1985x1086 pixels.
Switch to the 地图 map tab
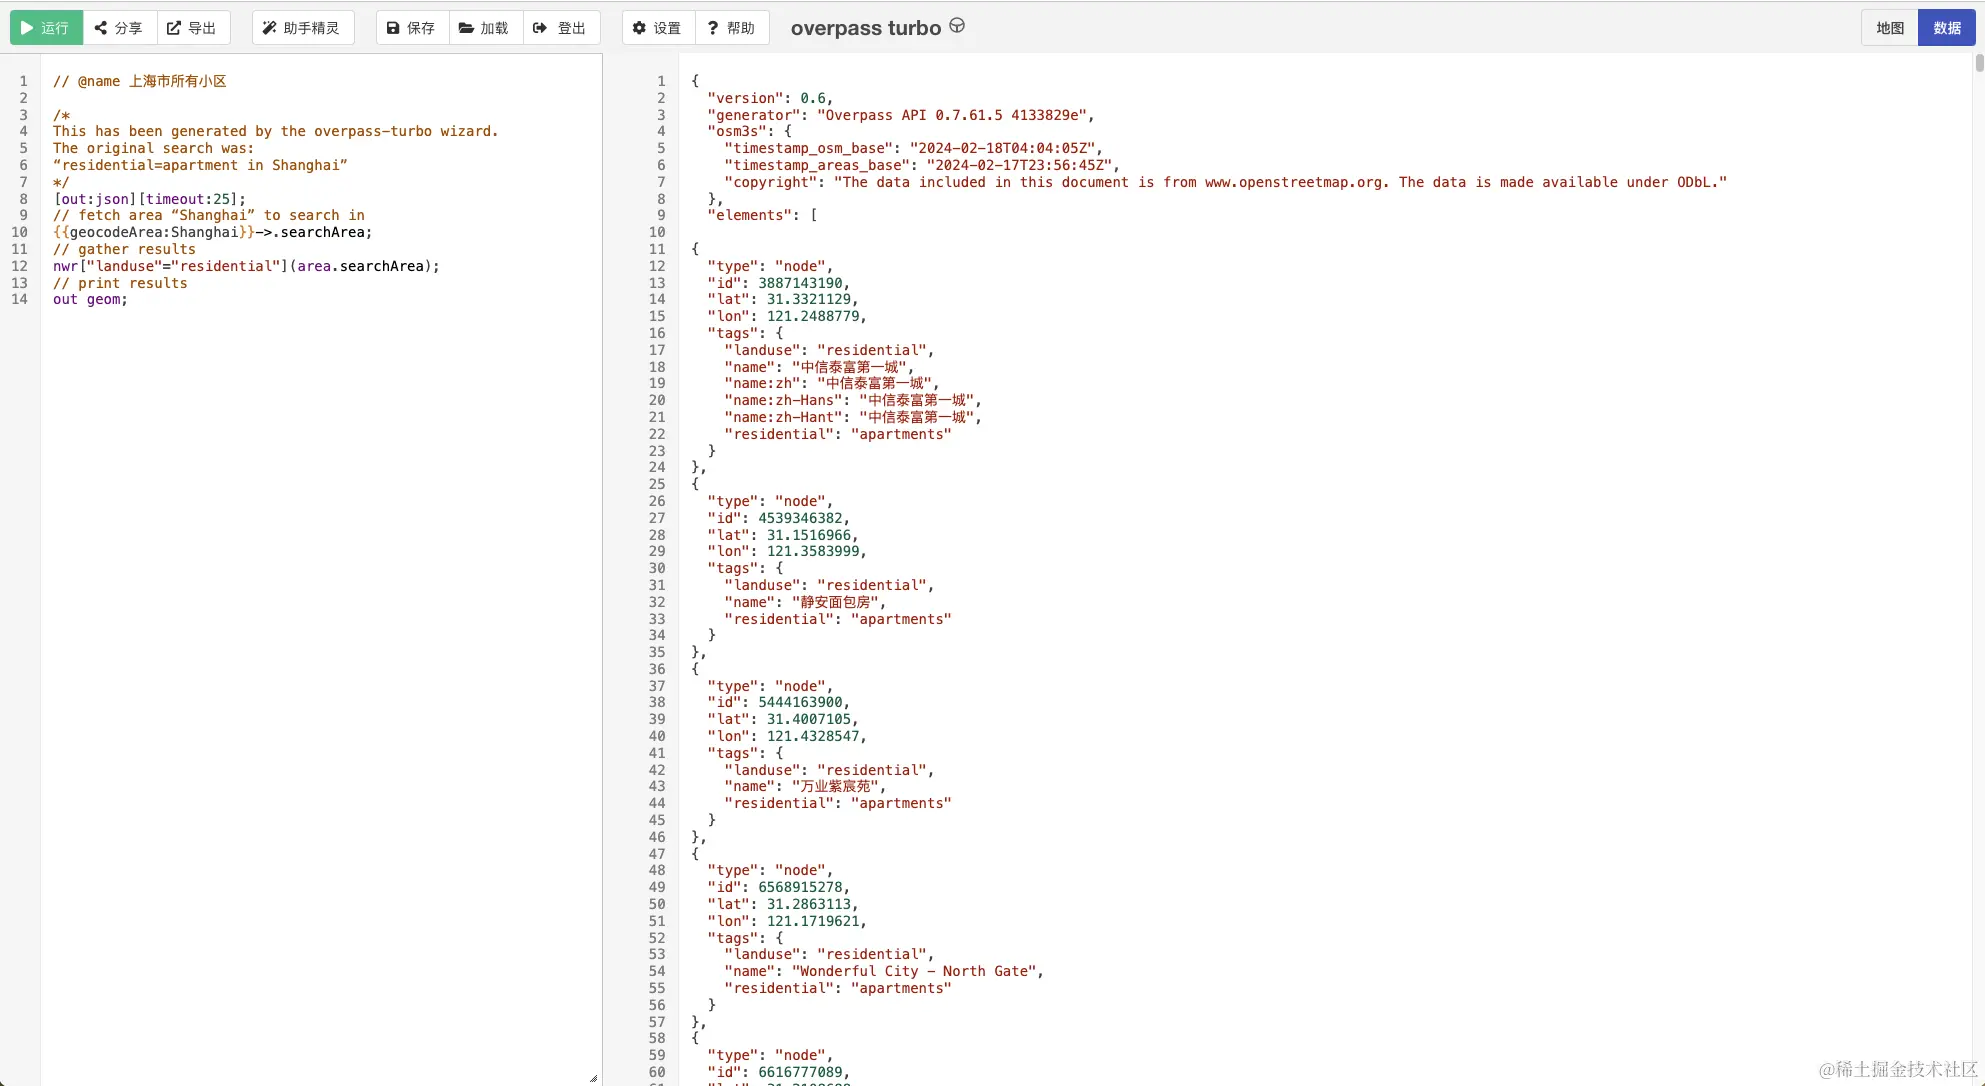point(1889,28)
